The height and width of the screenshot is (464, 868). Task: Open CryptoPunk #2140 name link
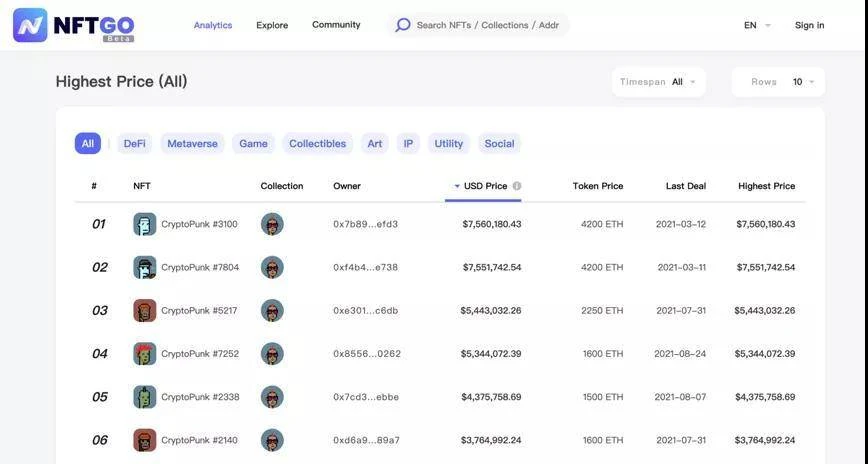199,440
